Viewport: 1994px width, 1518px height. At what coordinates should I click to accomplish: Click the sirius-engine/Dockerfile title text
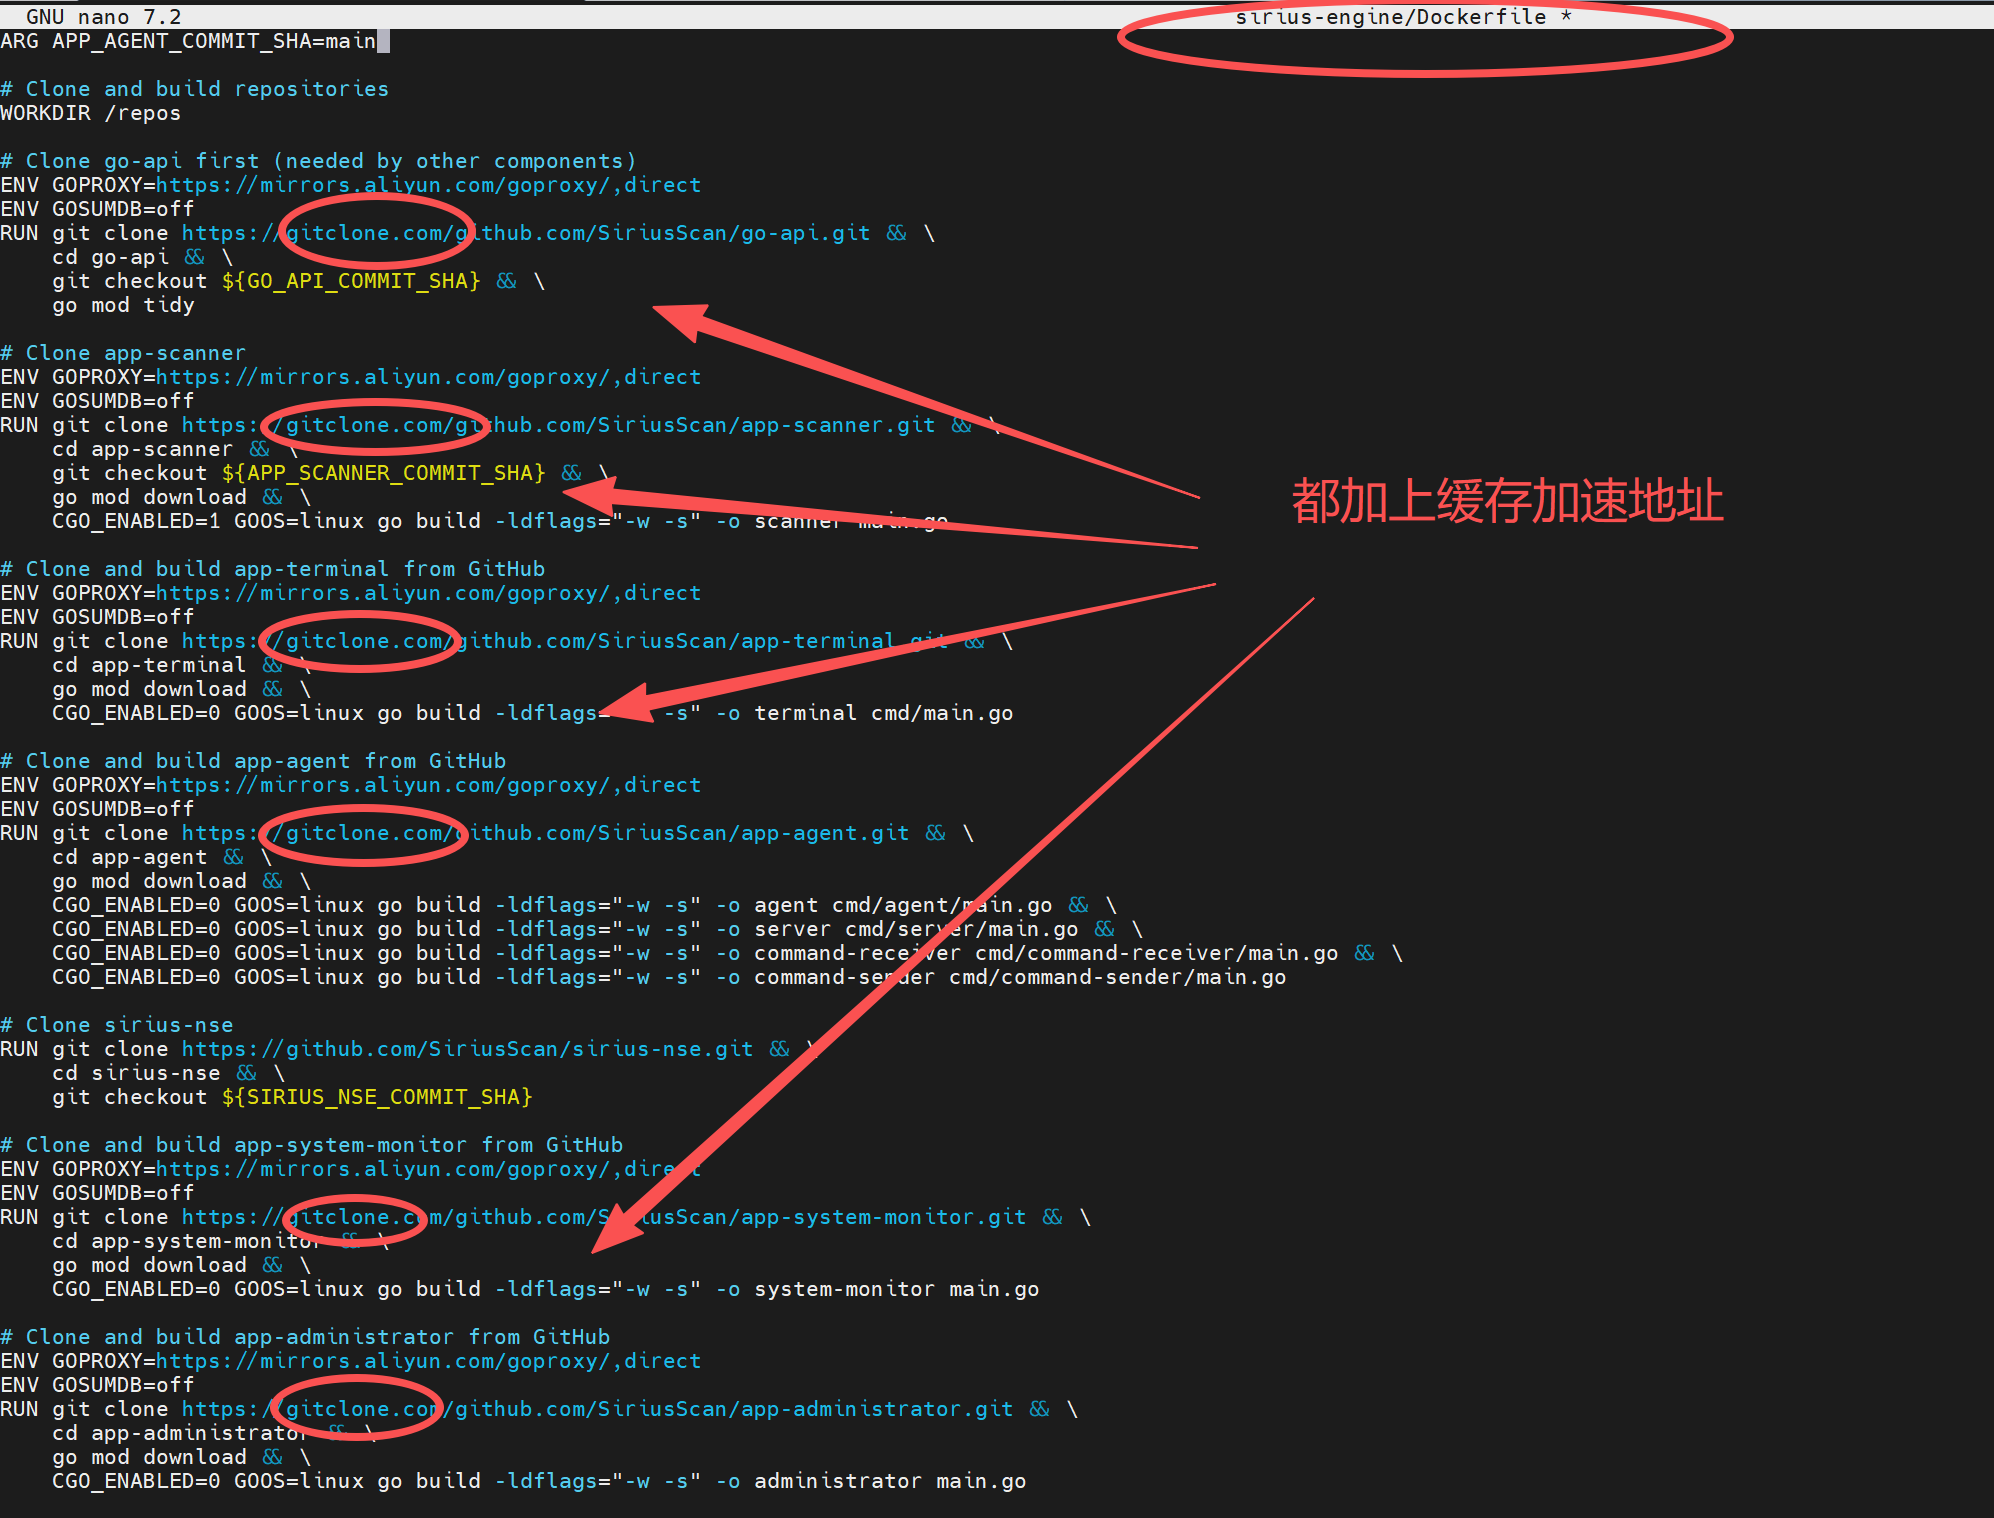[1390, 17]
